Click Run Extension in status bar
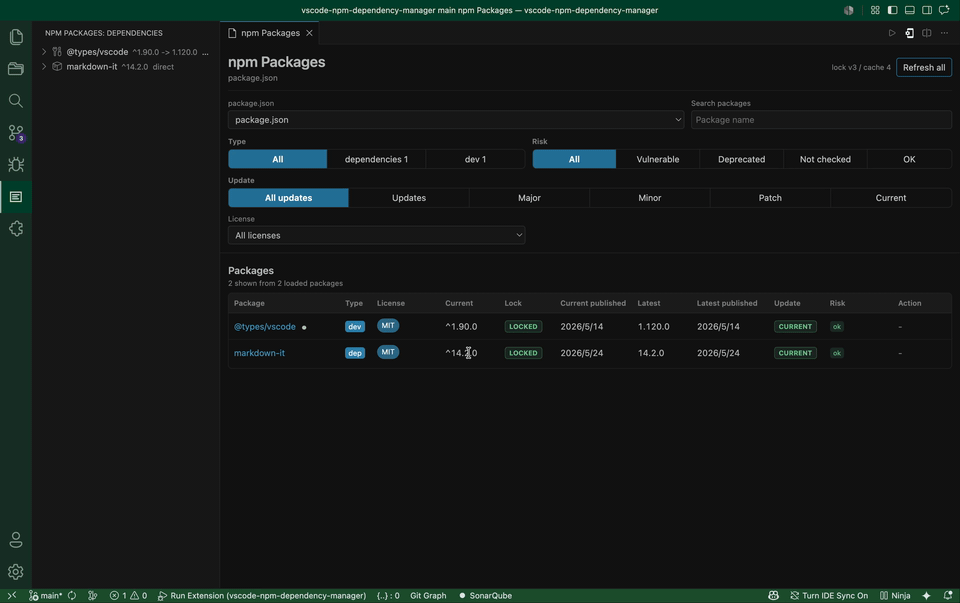The width and height of the screenshot is (960, 603). [x=262, y=596]
